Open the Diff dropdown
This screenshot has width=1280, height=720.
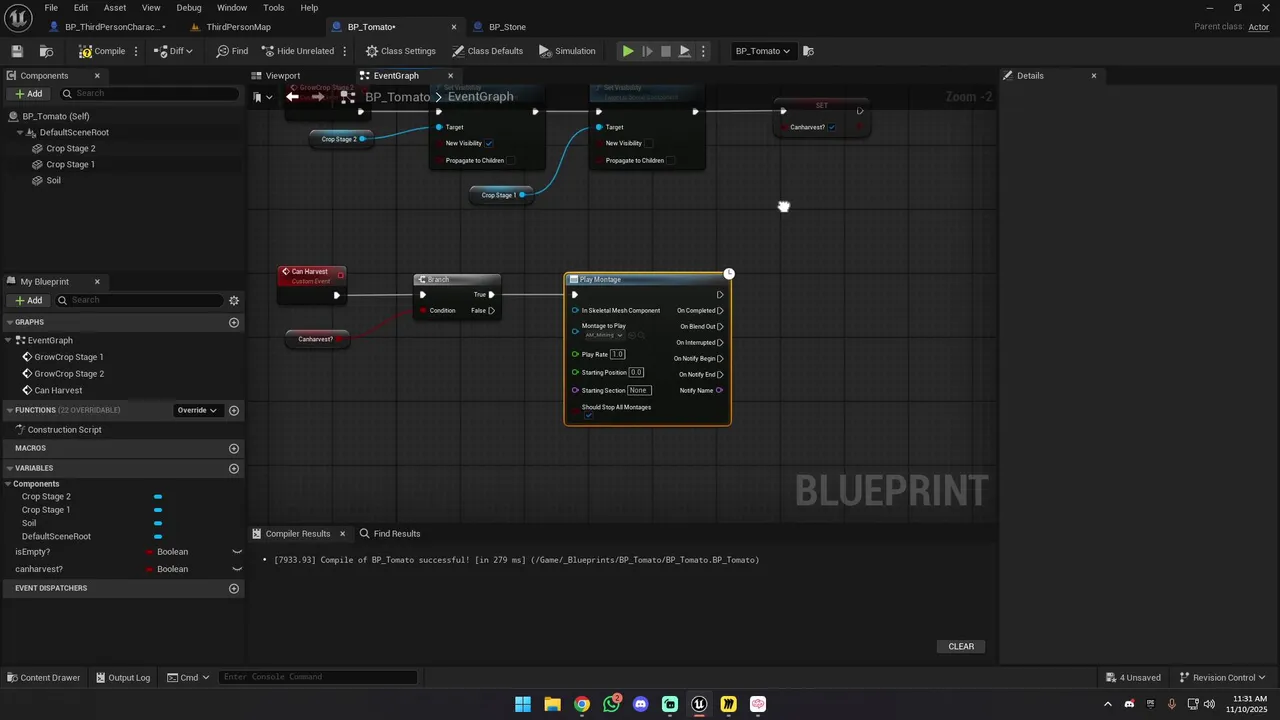click(174, 51)
